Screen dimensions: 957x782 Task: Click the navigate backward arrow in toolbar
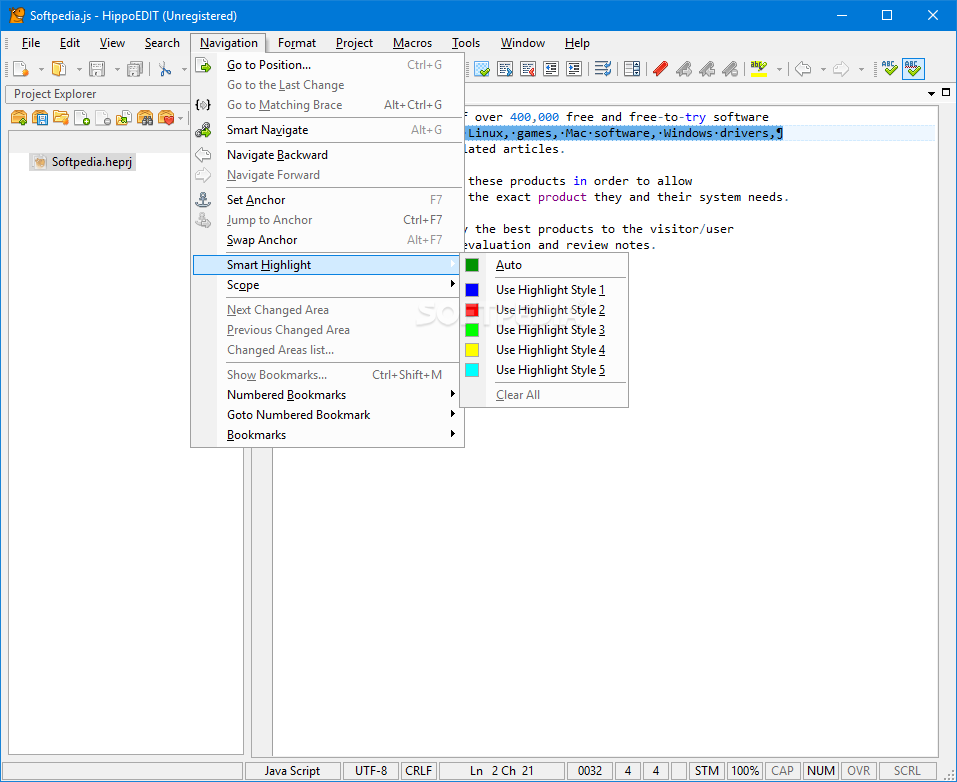pos(803,69)
